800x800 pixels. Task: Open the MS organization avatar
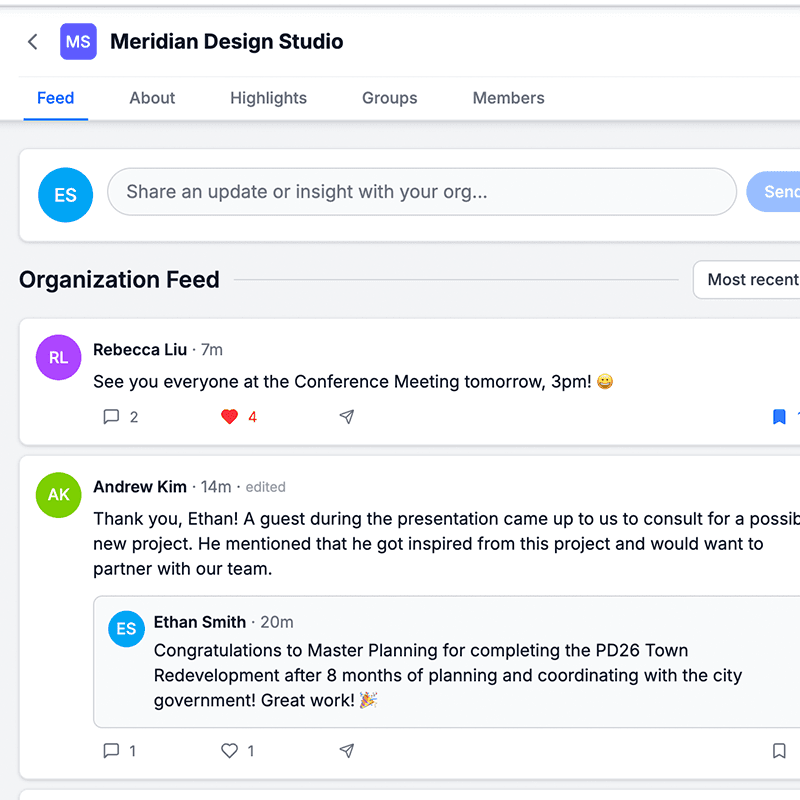point(78,42)
